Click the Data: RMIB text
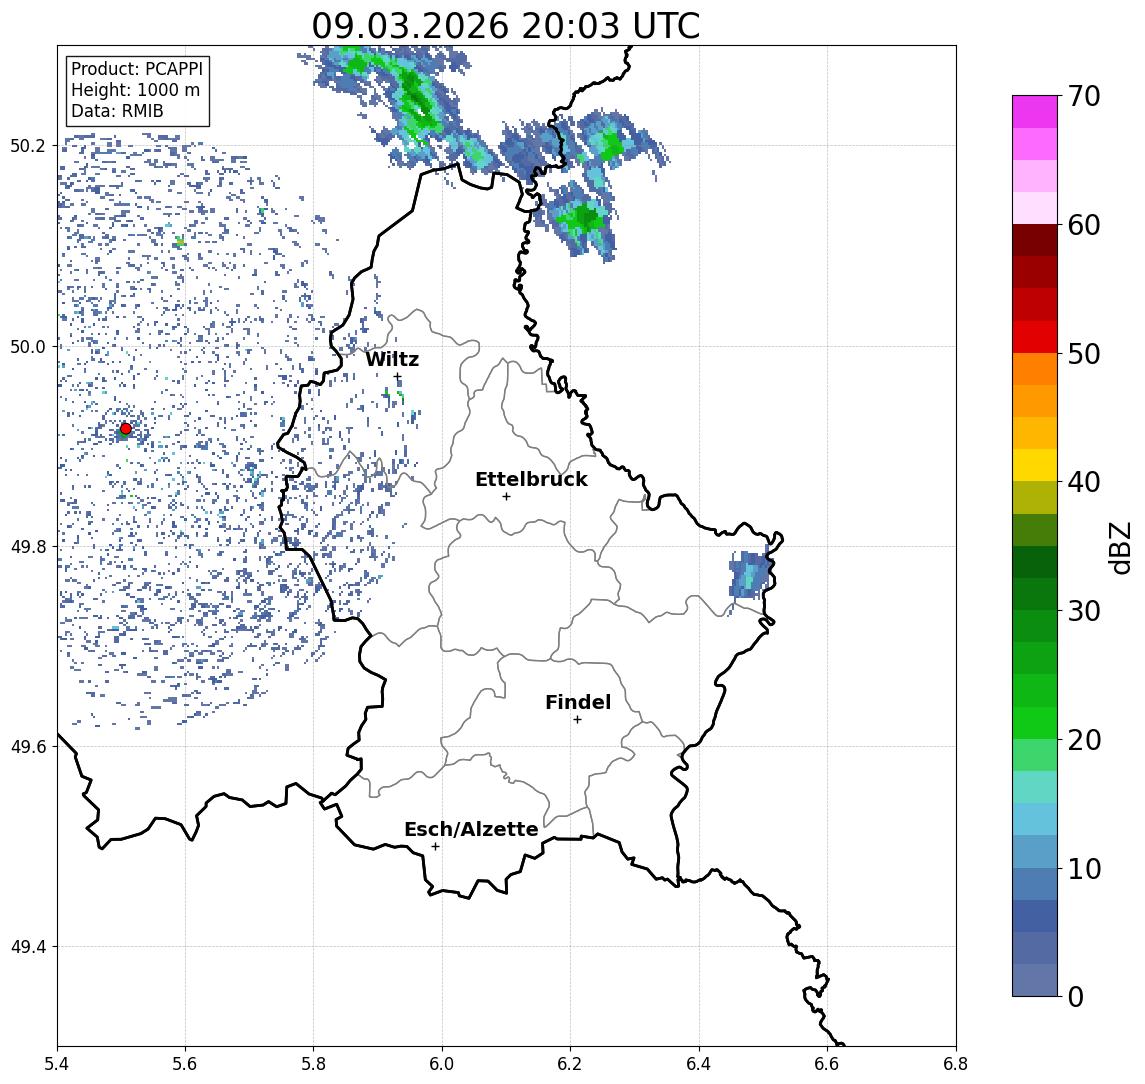This screenshot has height=1084, width=1145. pos(117,111)
